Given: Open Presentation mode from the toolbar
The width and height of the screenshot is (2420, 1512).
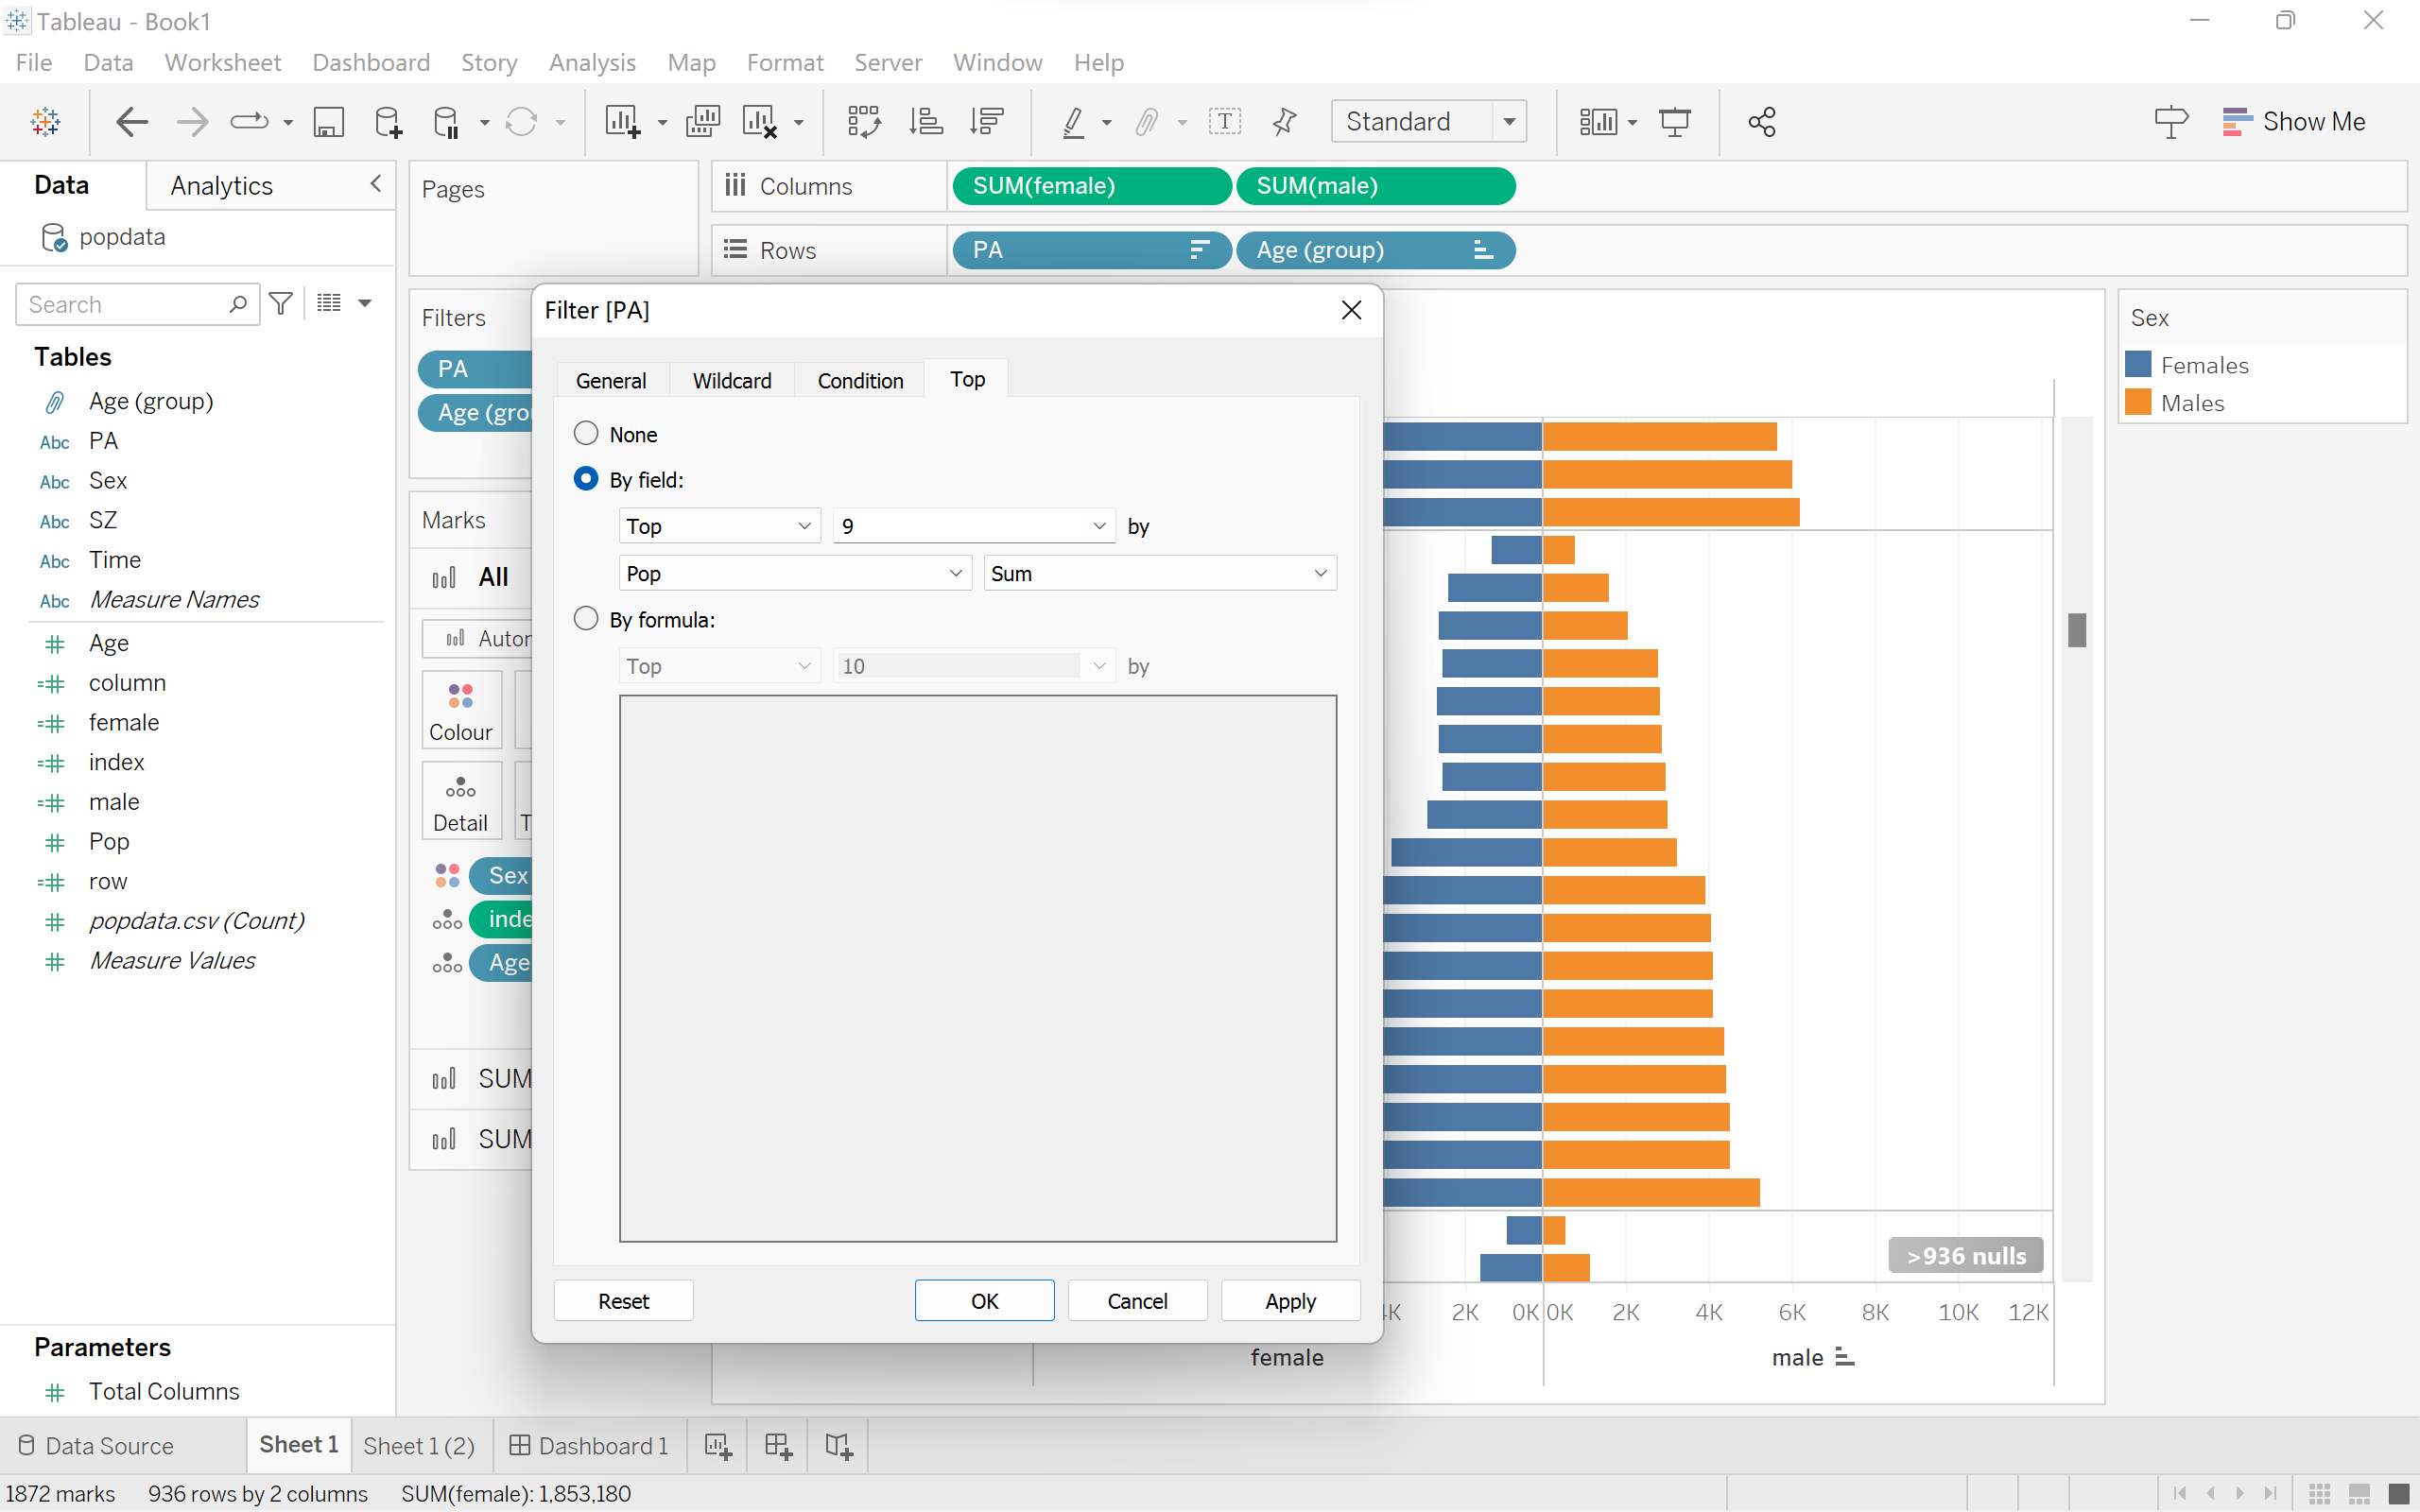Looking at the screenshot, I should (x=1674, y=122).
